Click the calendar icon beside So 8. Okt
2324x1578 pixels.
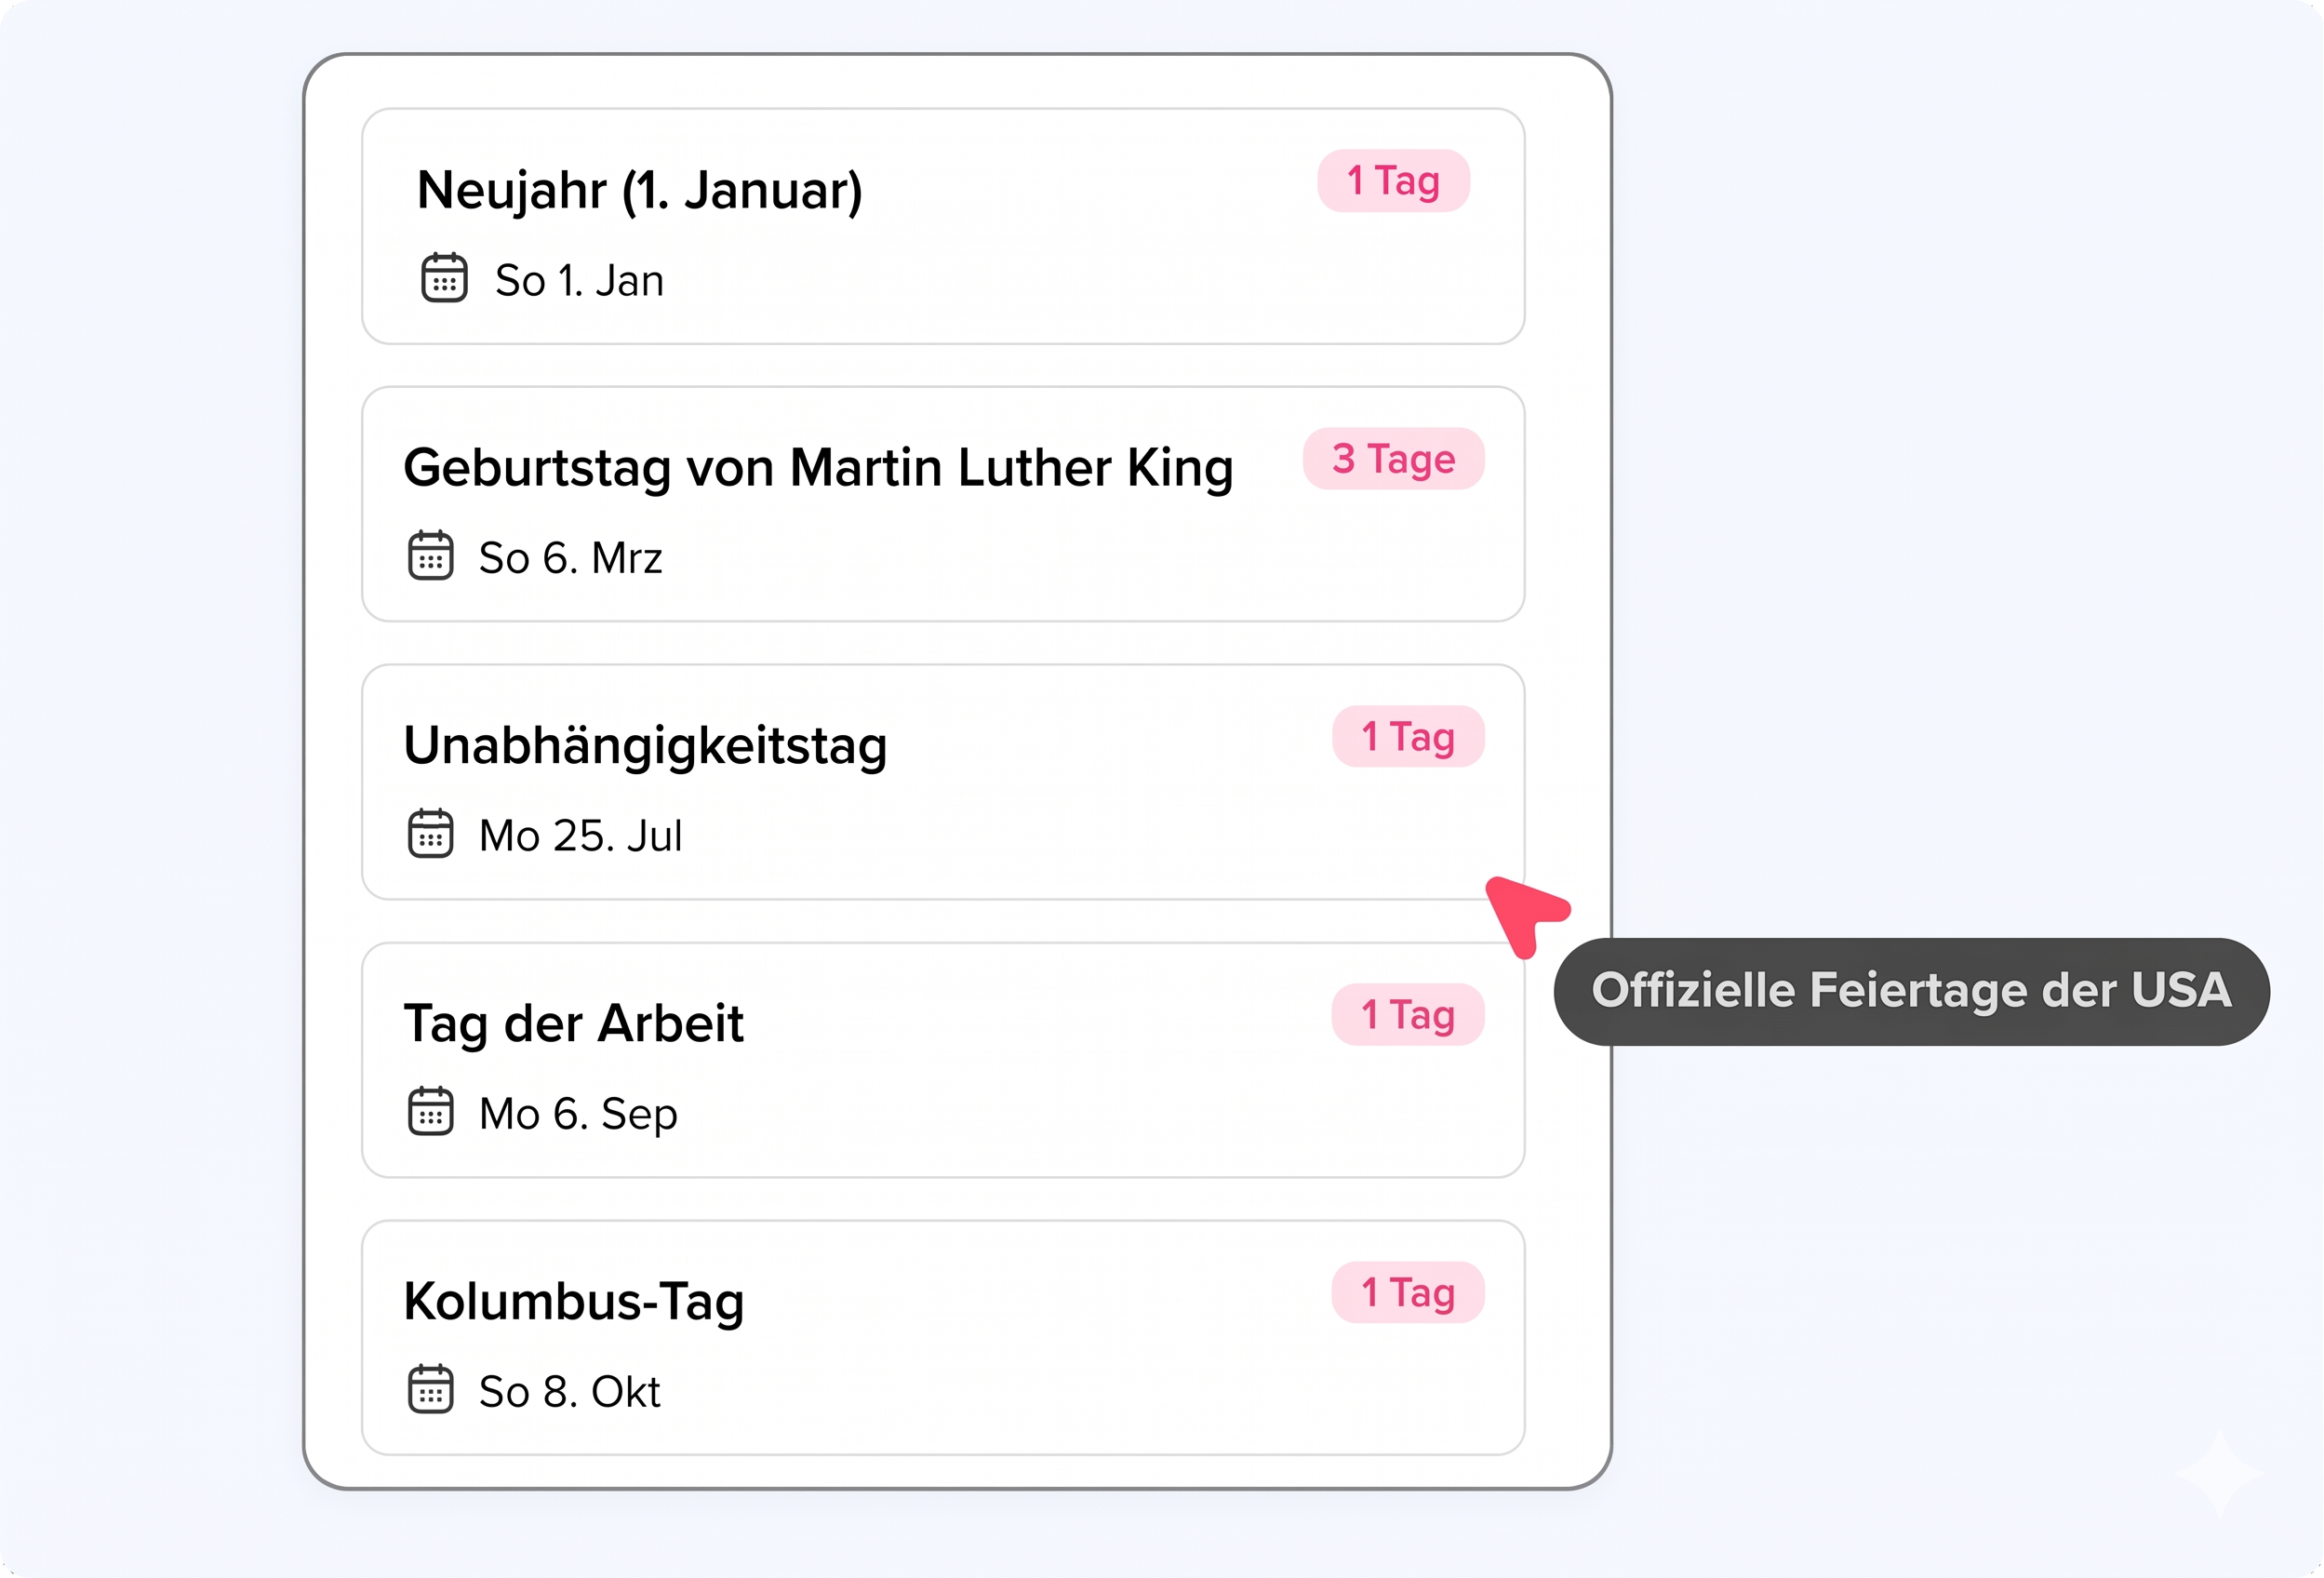click(x=430, y=1390)
